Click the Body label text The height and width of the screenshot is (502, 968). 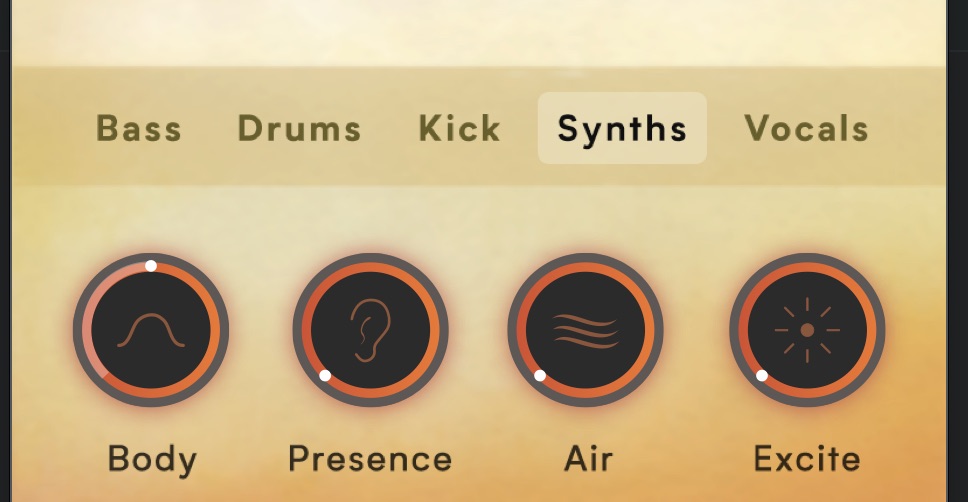coord(152,460)
